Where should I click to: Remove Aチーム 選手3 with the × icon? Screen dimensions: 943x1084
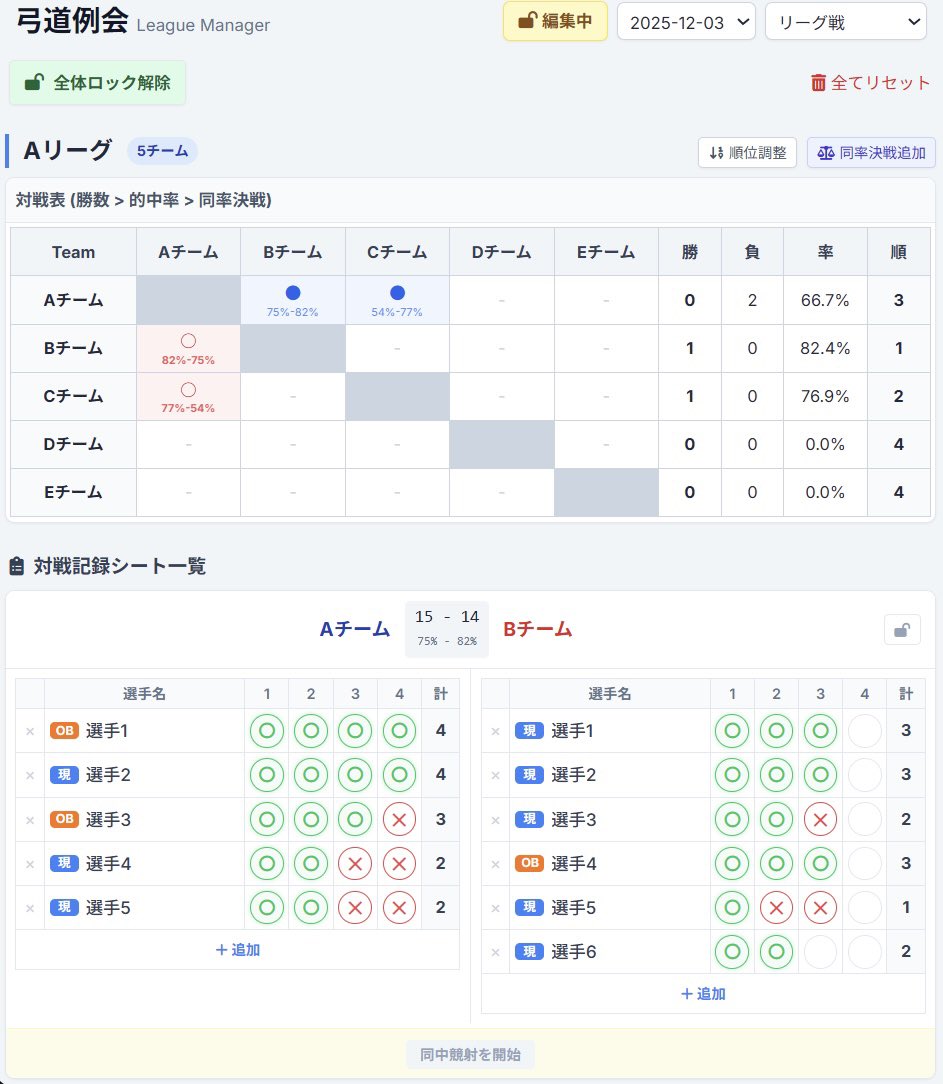pos(30,820)
